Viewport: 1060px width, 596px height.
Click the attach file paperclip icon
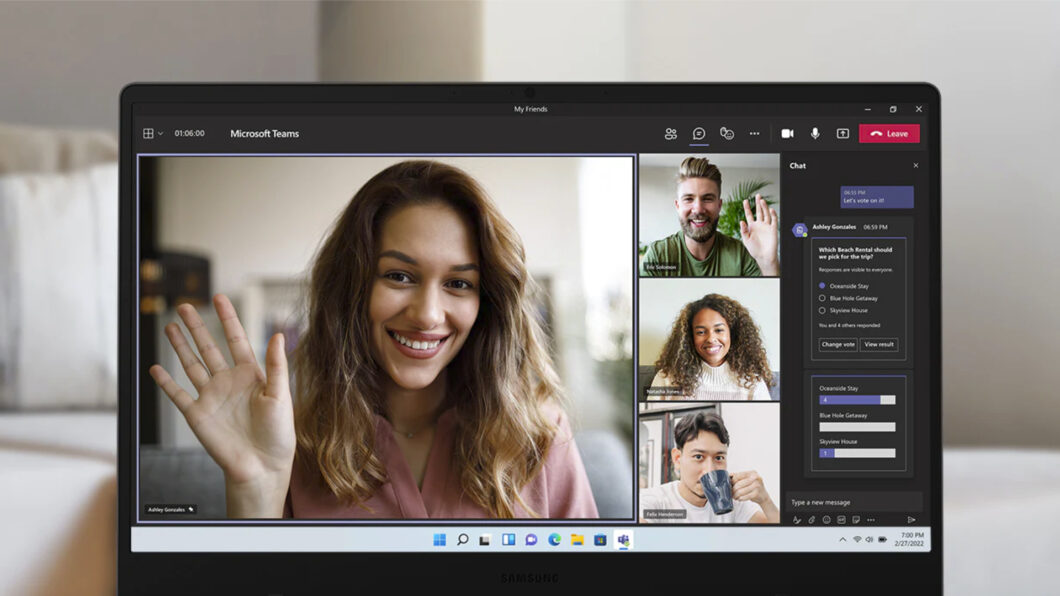pyautogui.click(x=811, y=520)
